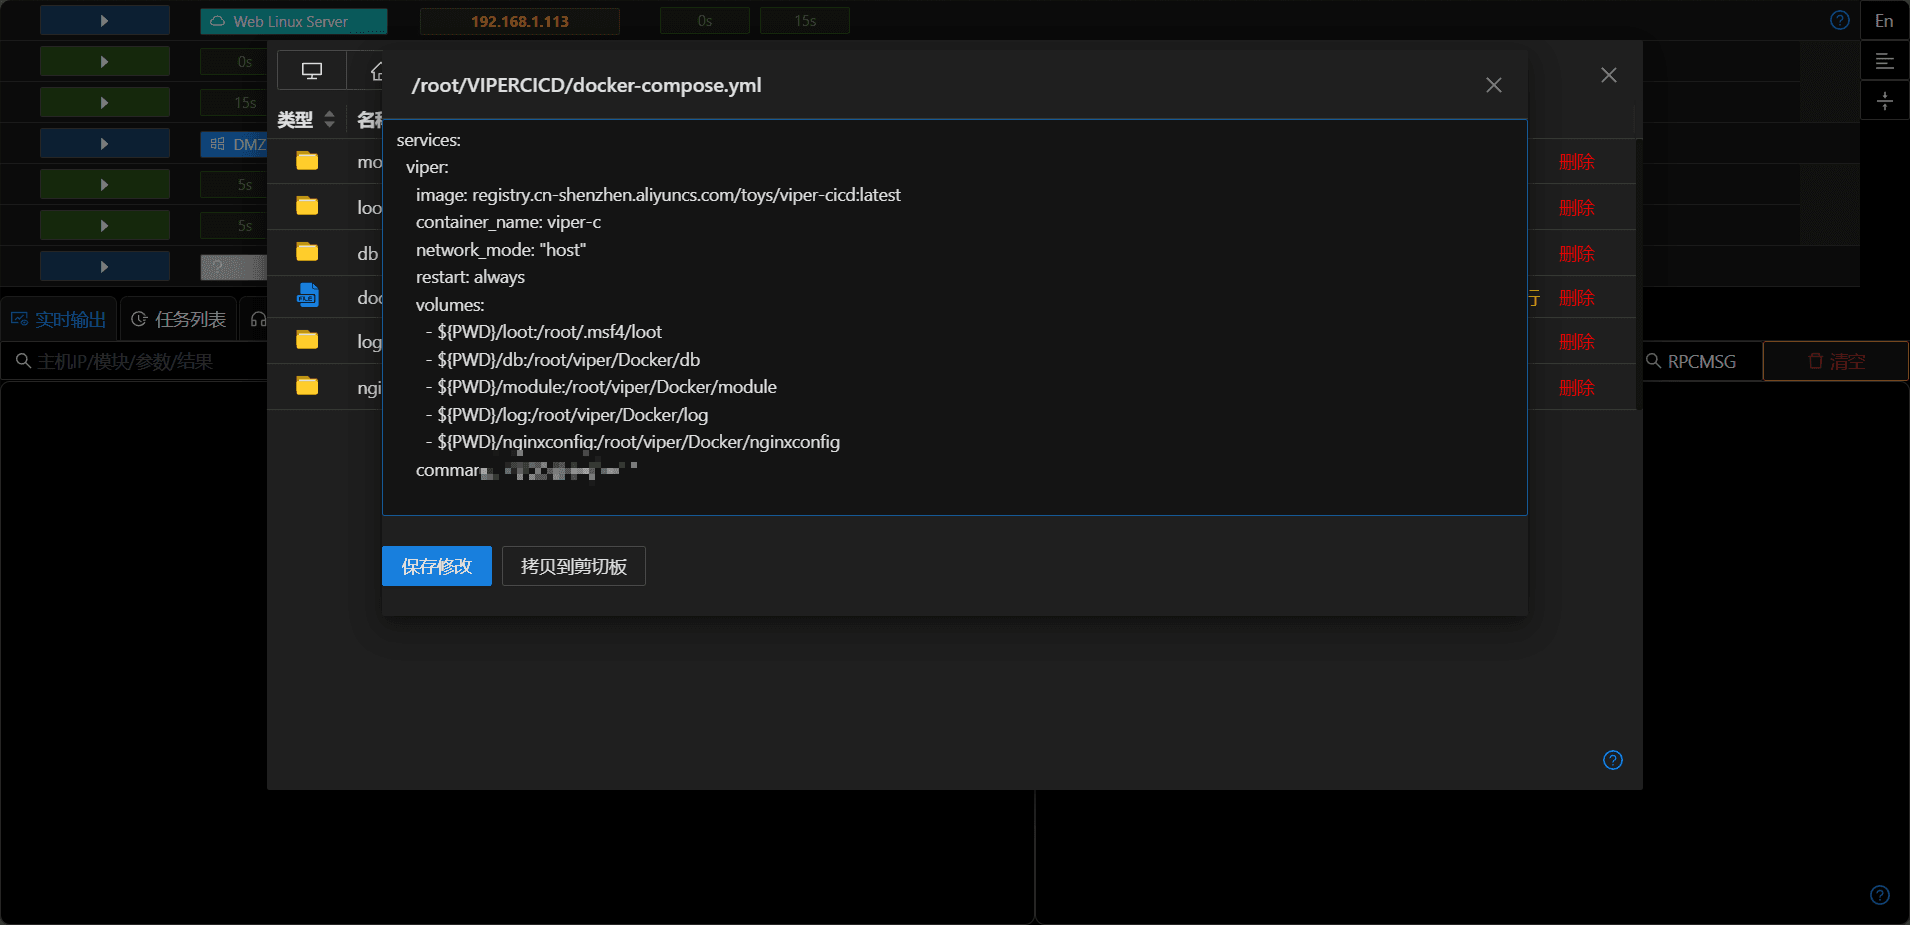
Task: Click the help question mark icon at top right
Action: coord(1840,20)
